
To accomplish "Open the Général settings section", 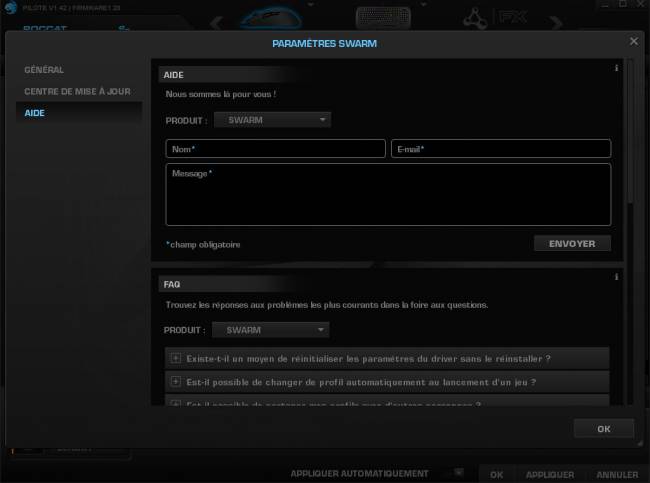I will (44, 70).
